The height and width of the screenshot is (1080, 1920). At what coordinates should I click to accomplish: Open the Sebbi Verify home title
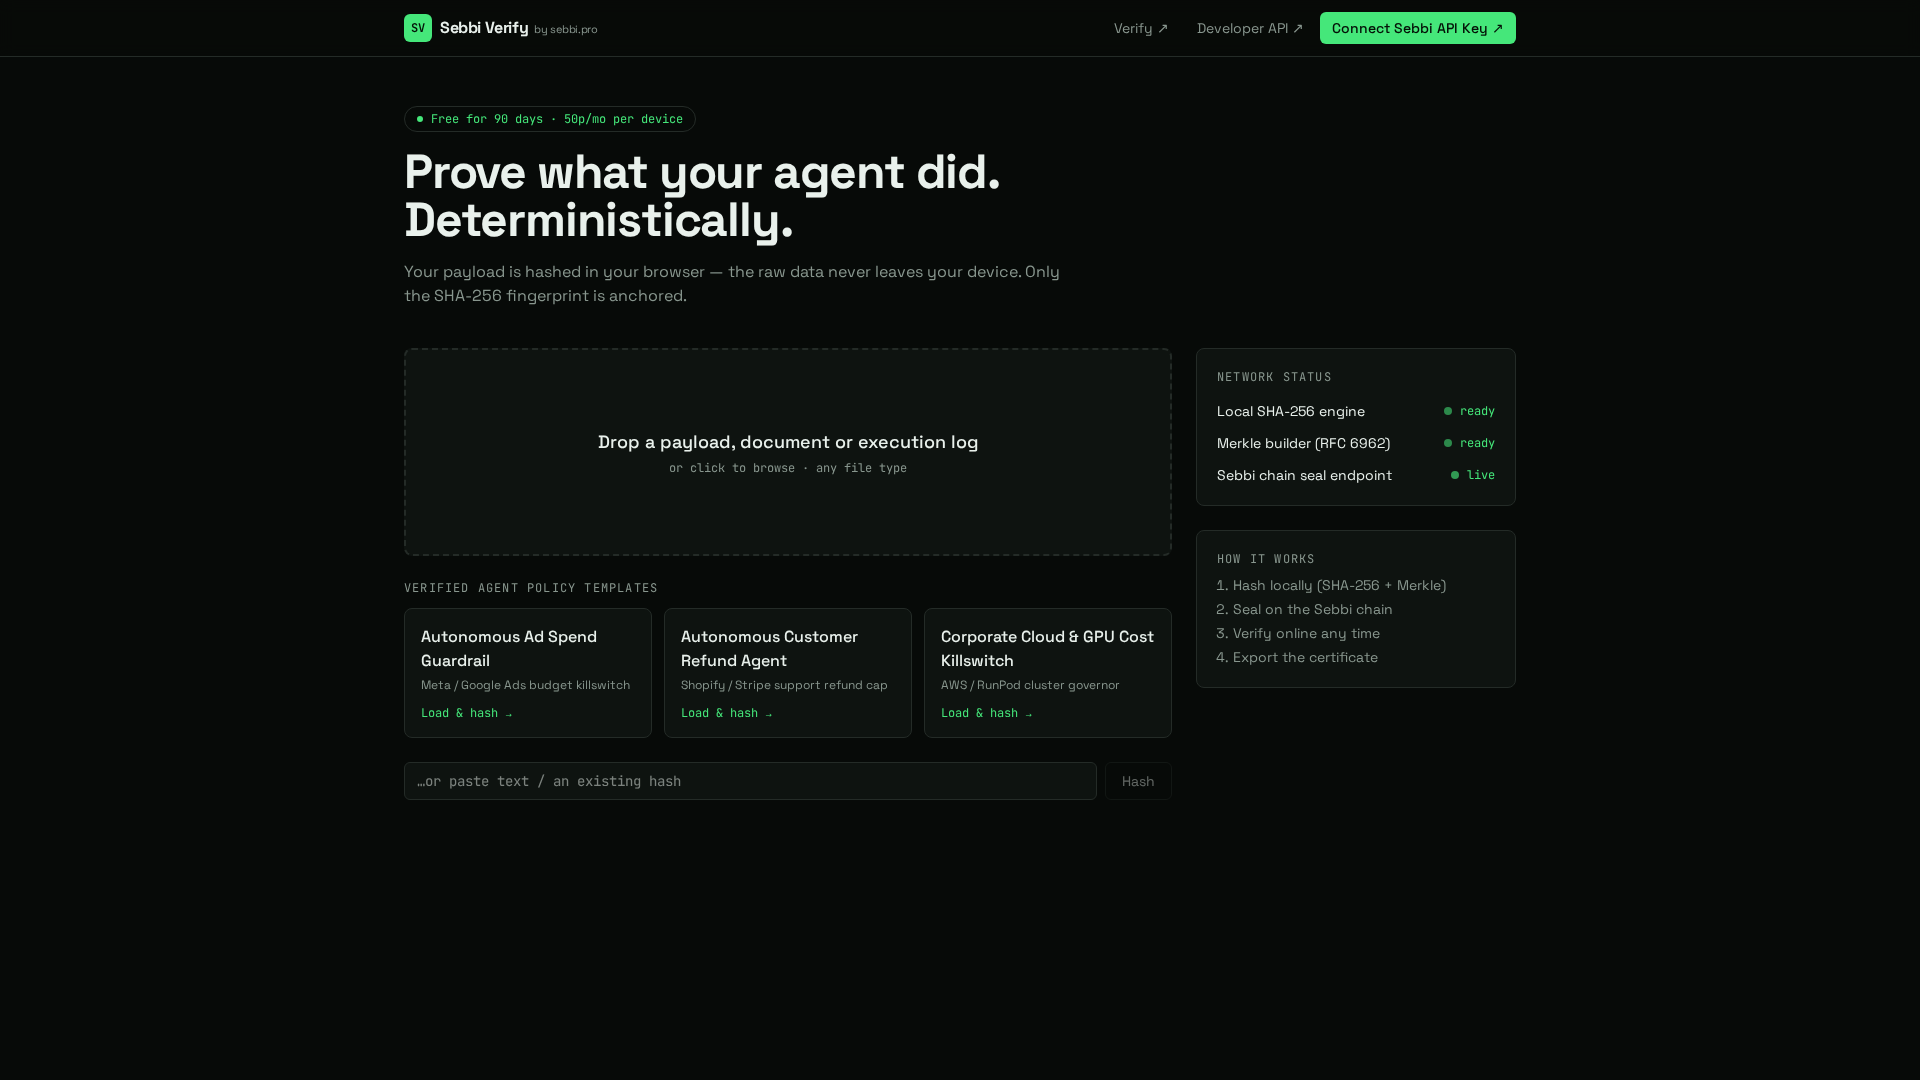[x=484, y=28]
